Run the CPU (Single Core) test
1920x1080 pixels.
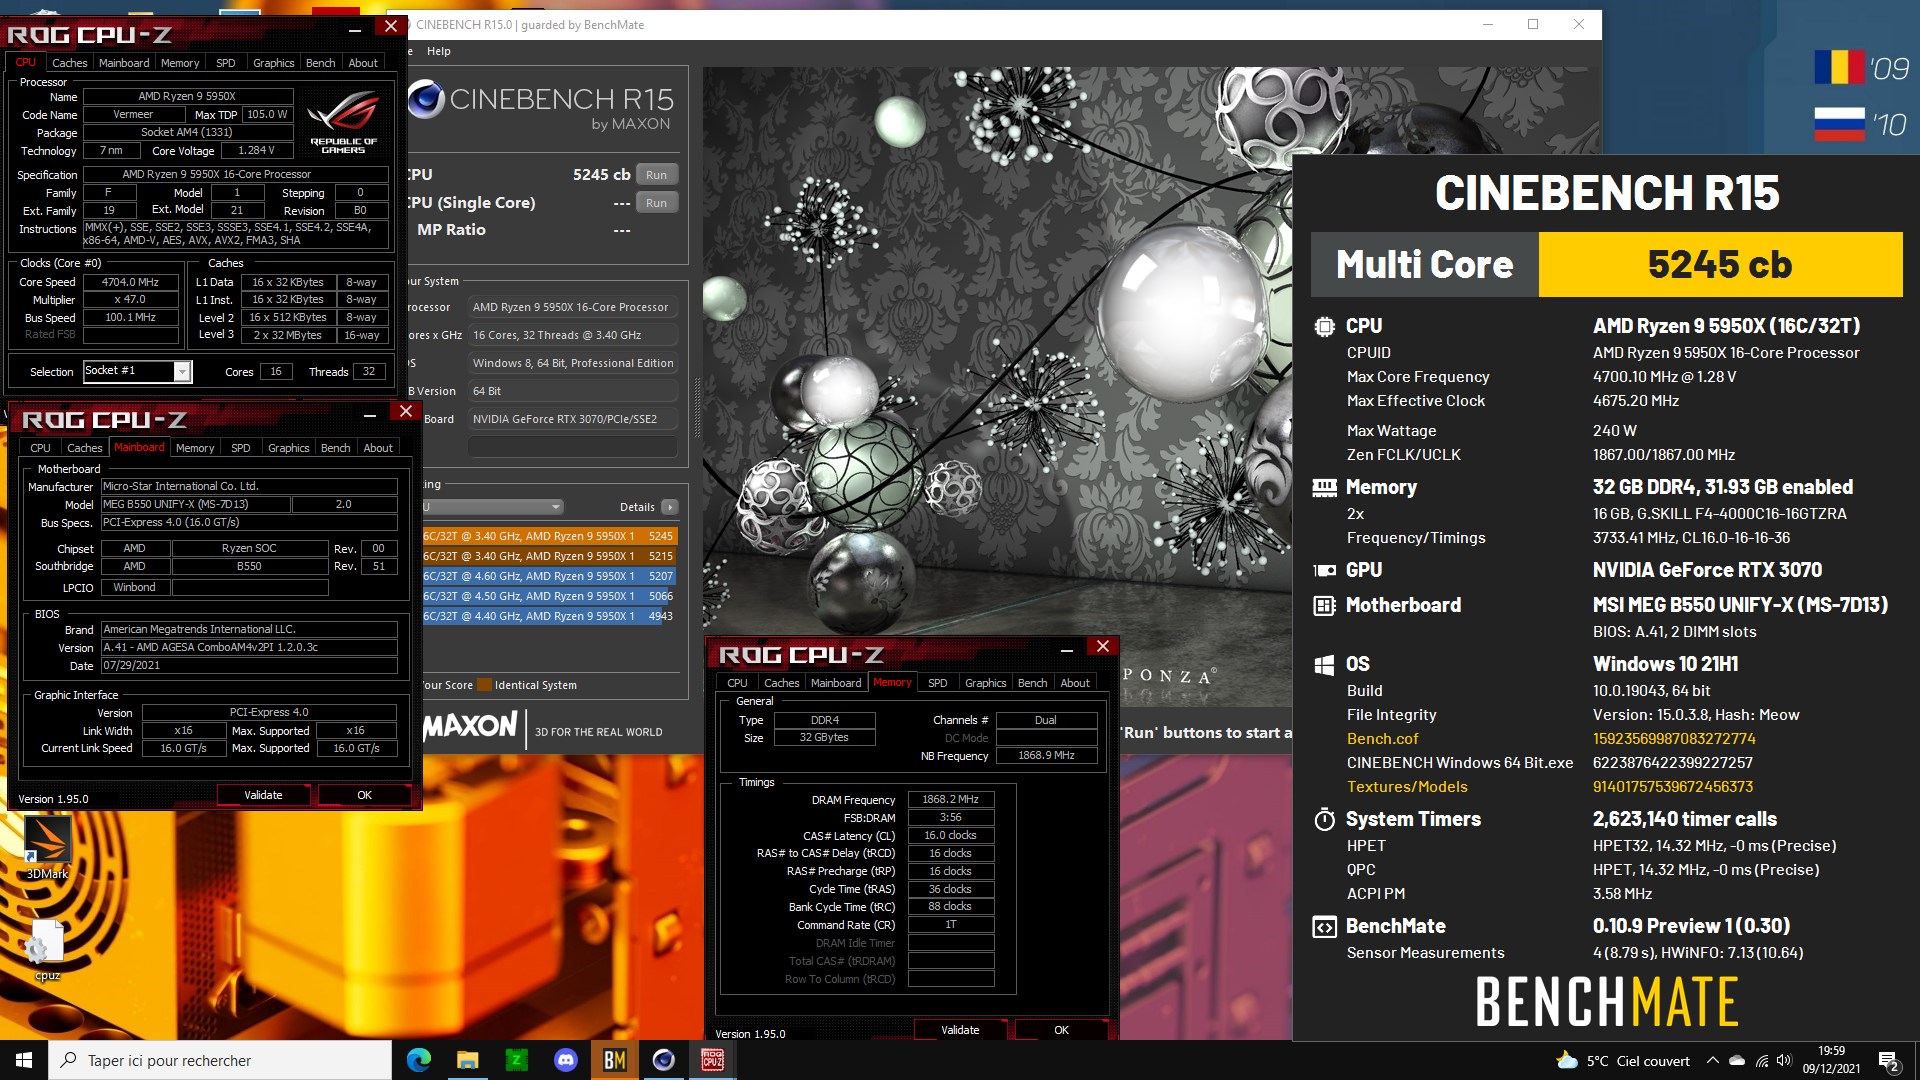(x=656, y=203)
